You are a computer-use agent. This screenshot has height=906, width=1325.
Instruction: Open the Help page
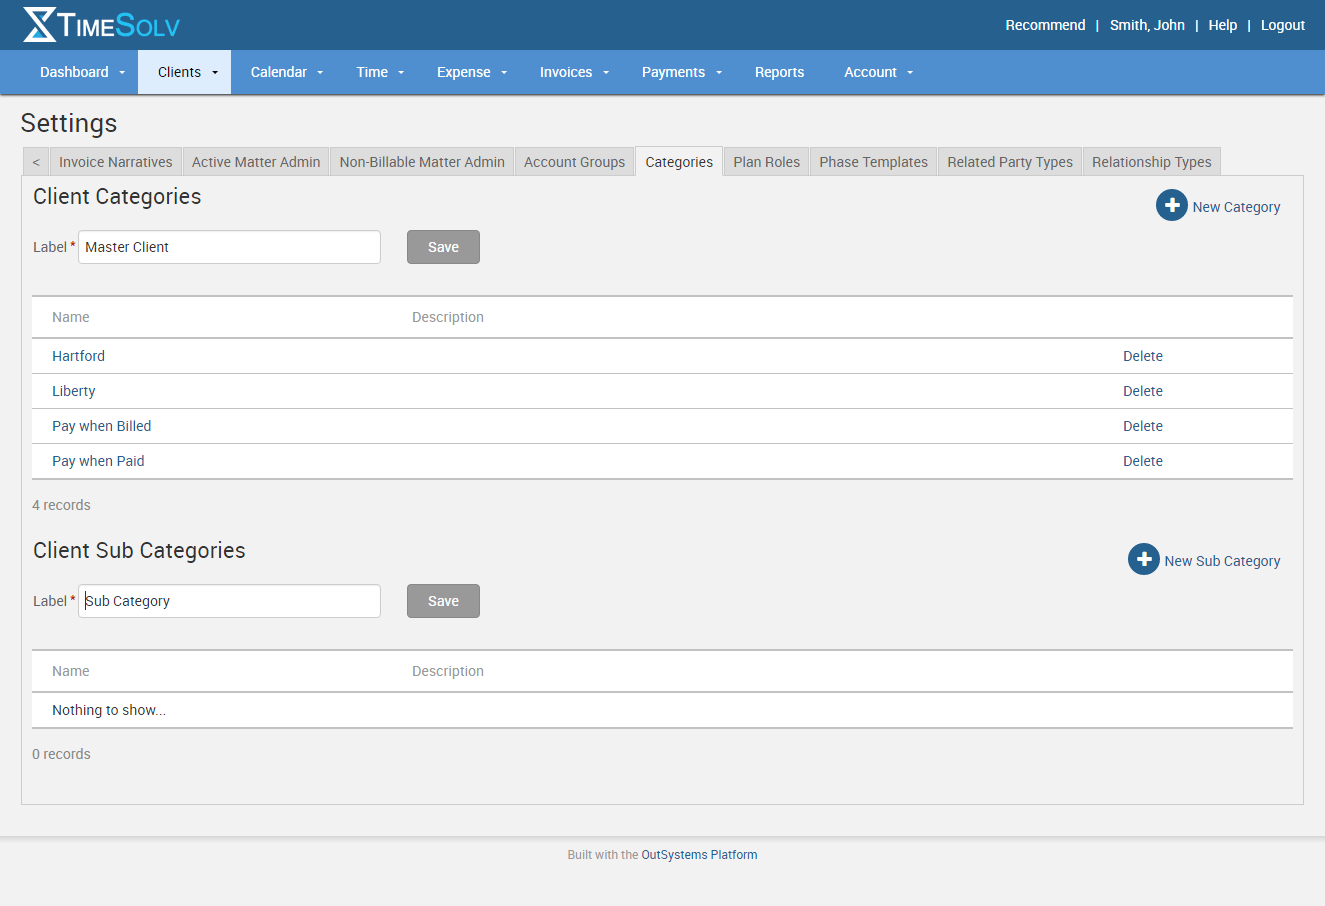click(1222, 24)
